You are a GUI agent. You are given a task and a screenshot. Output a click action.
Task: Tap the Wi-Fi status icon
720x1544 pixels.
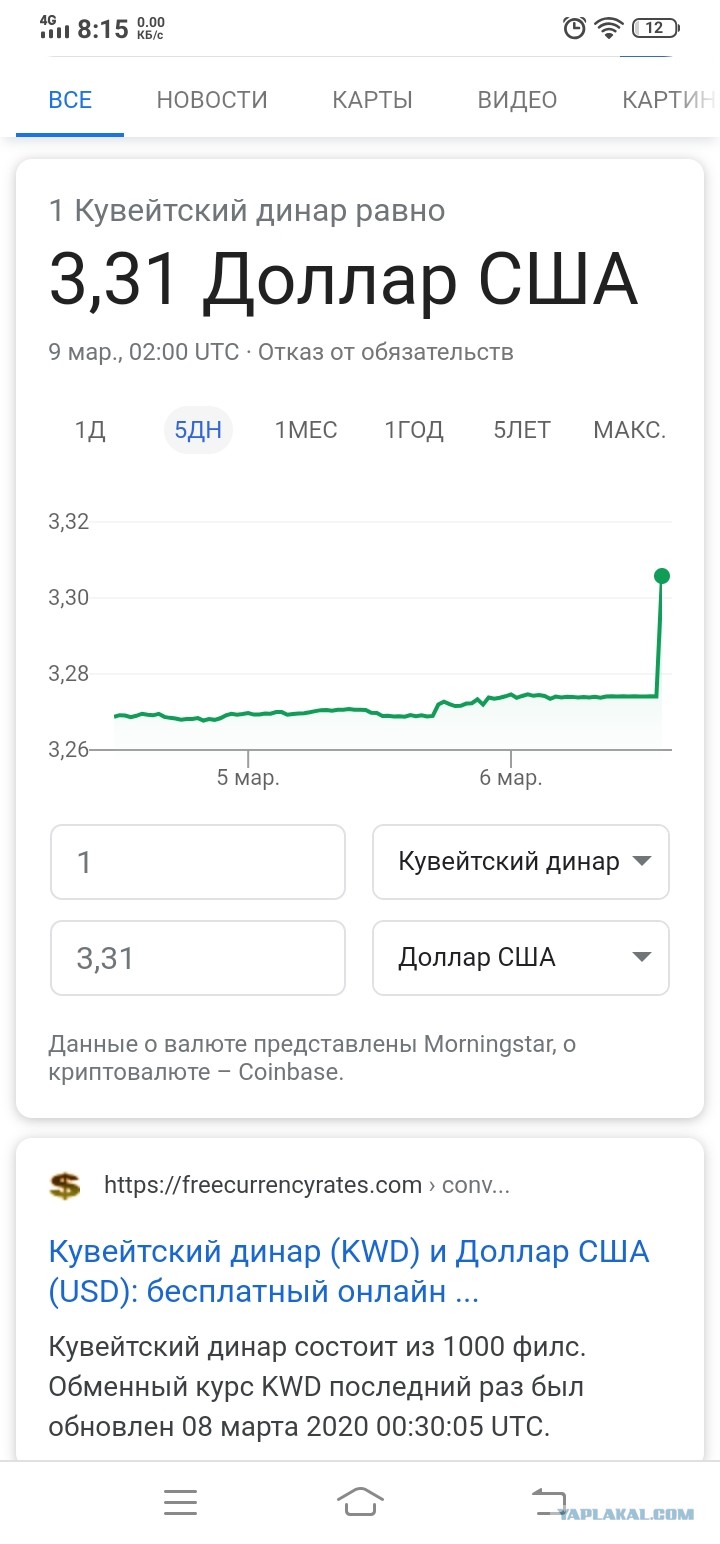pos(608,29)
